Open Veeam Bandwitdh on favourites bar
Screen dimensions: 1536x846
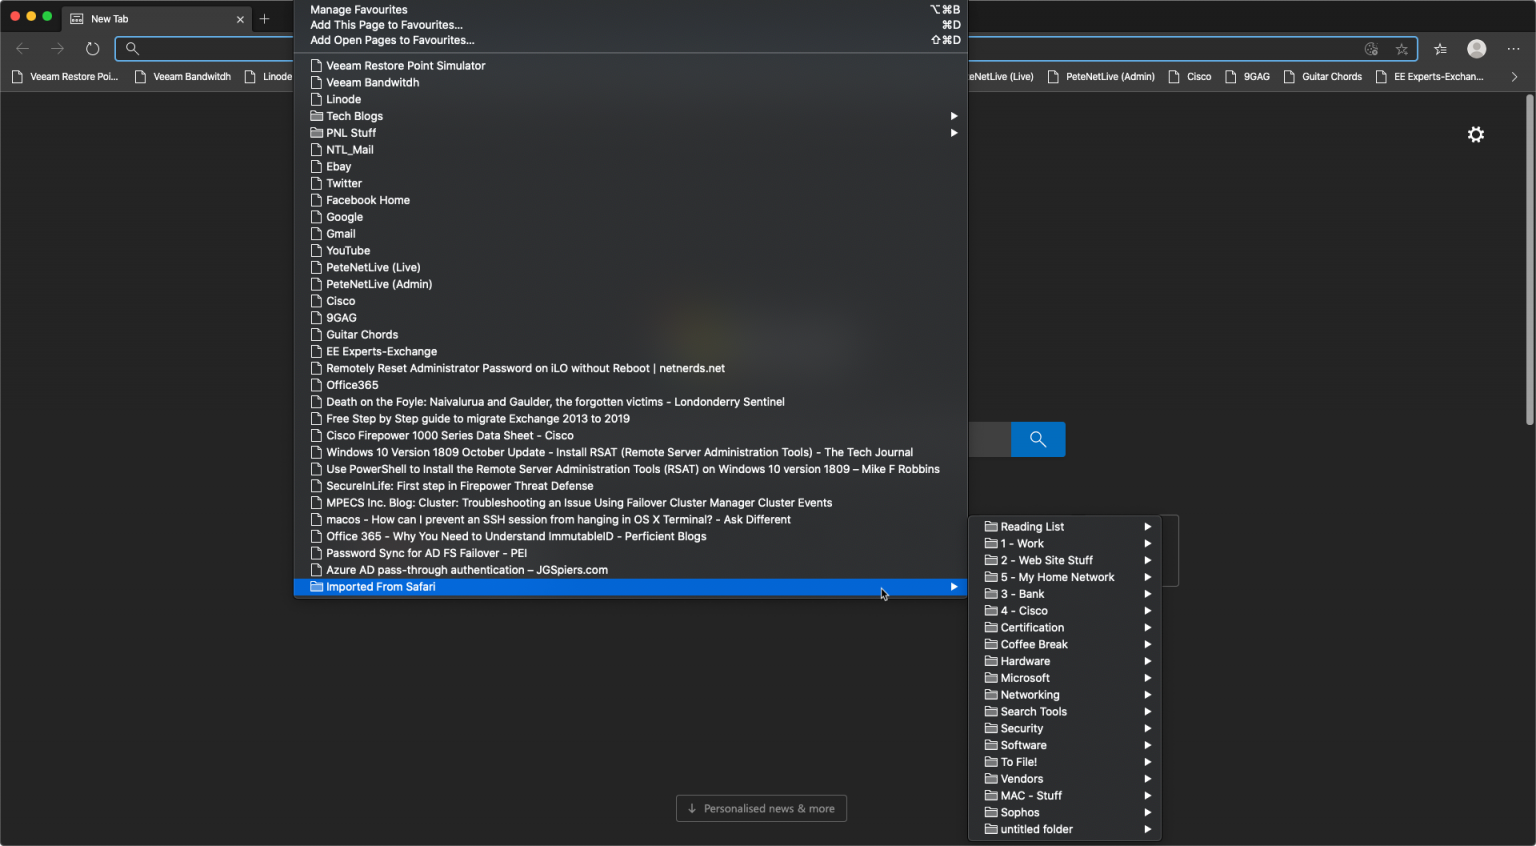[x=183, y=76]
